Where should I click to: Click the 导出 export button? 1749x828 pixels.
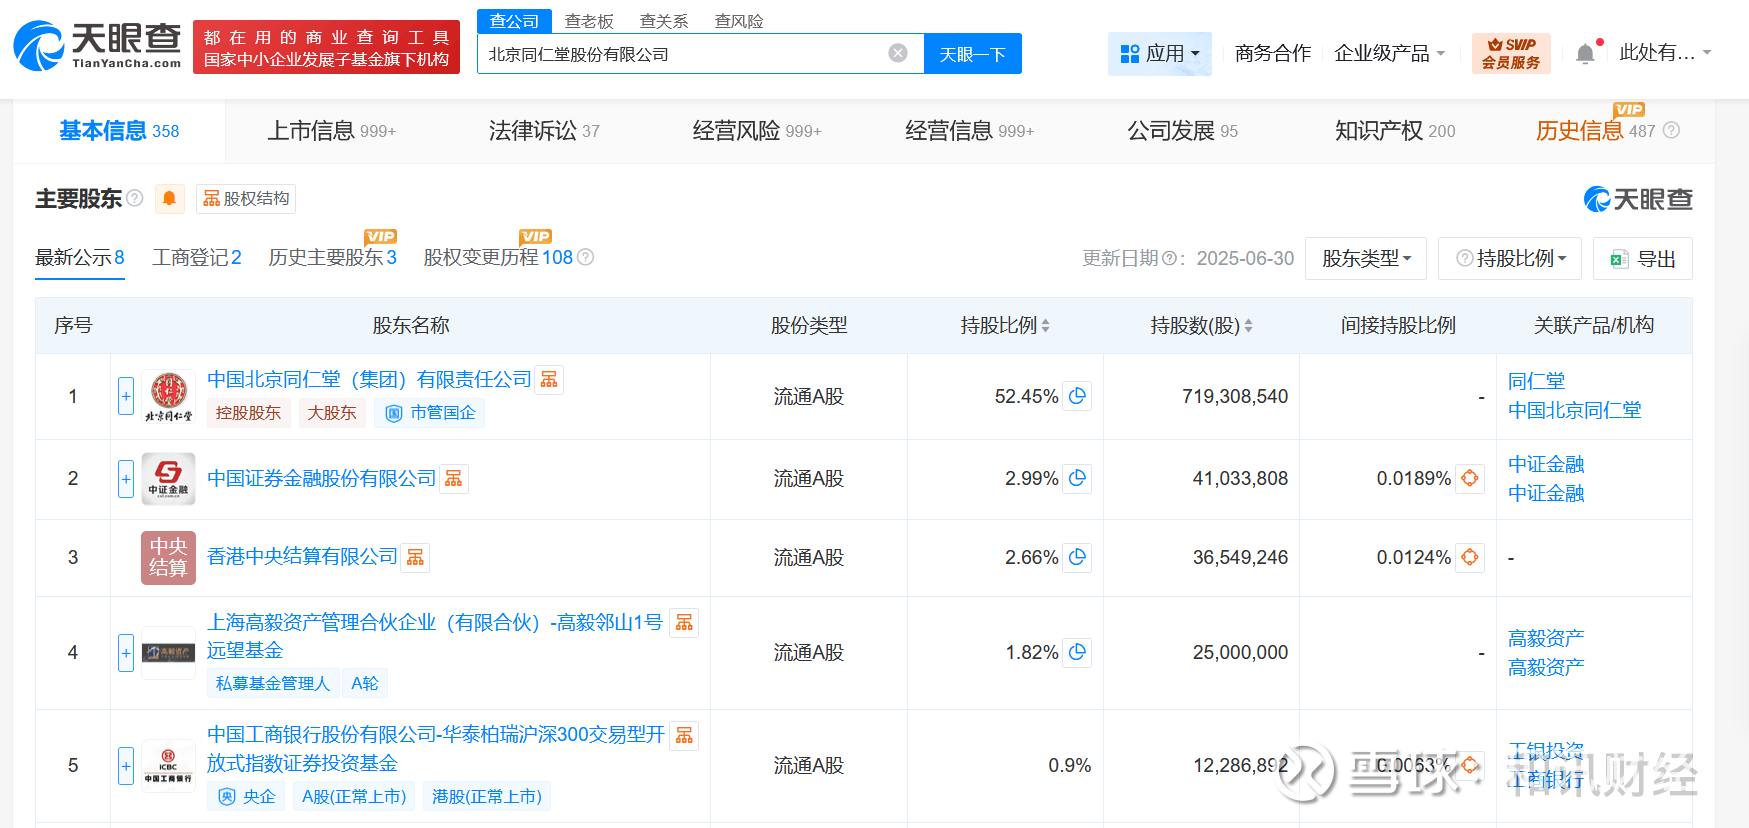(1642, 259)
